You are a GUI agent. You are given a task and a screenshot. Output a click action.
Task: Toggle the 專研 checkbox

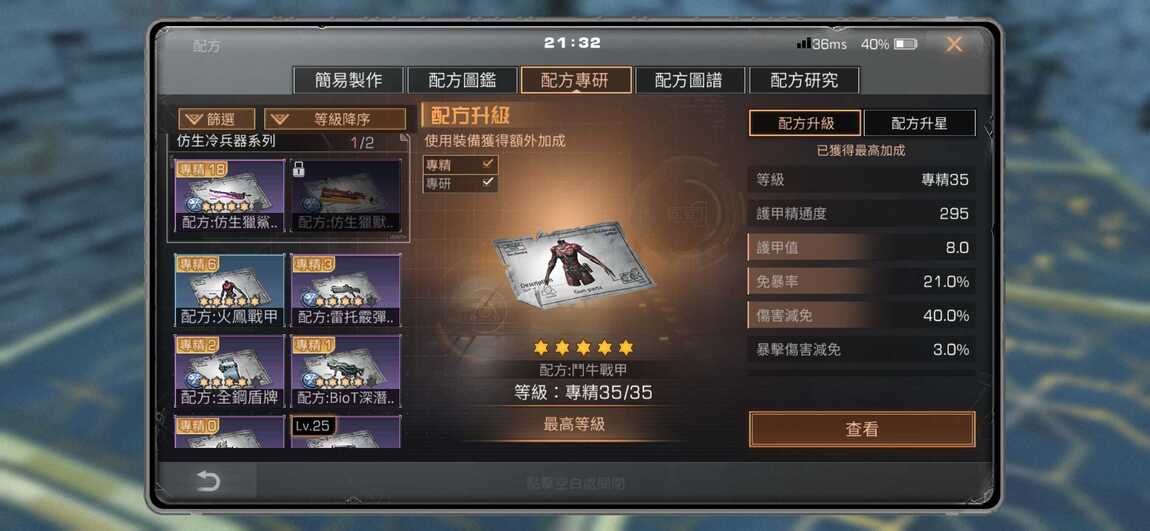pos(461,183)
